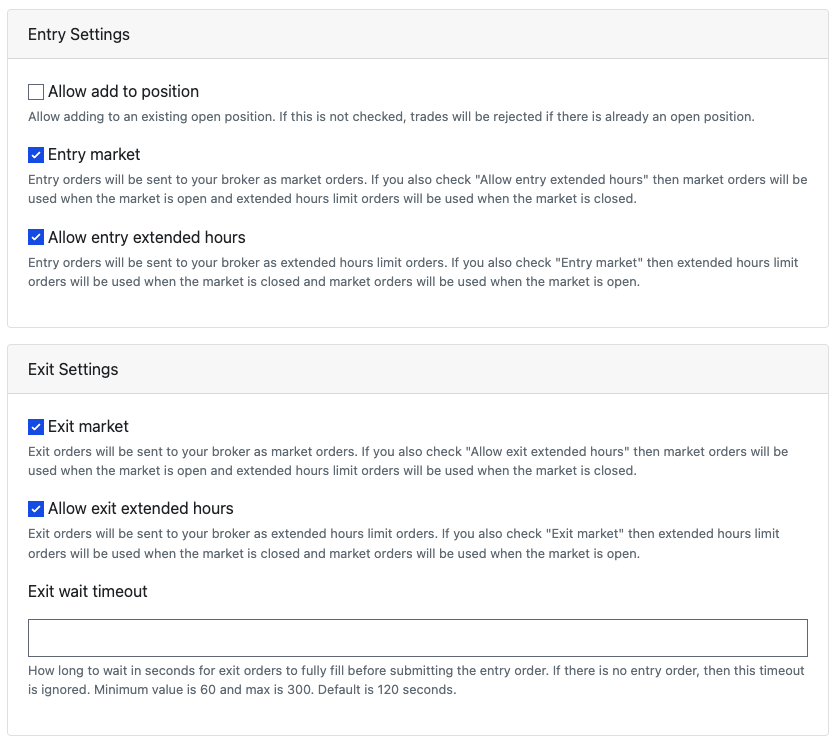Click the "Exit market" label text
839x743 pixels.
click(88, 427)
